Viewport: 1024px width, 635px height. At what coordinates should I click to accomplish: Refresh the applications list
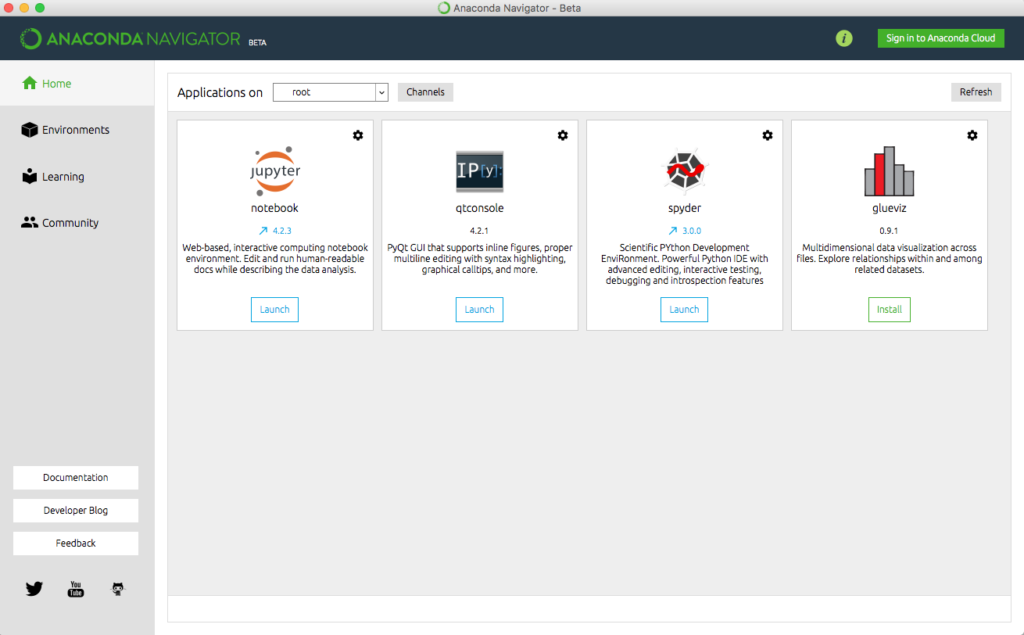coord(975,92)
